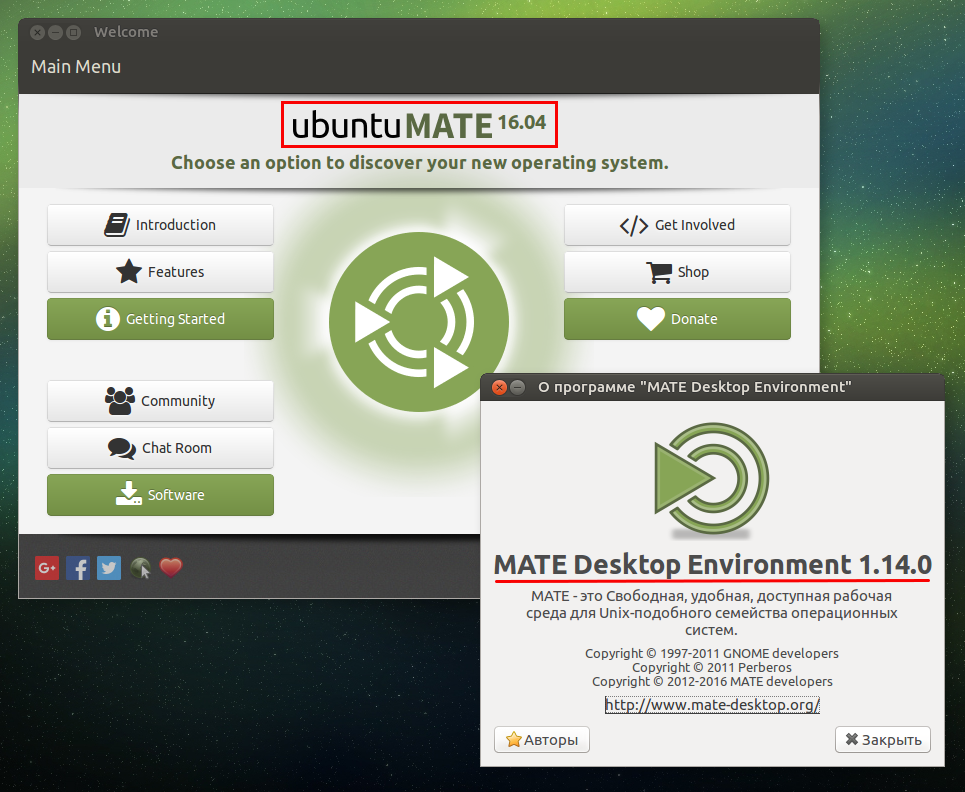Click the Google Plus icon in footer
The height and width of the screenshot is (792, 965).
point(47,568)
